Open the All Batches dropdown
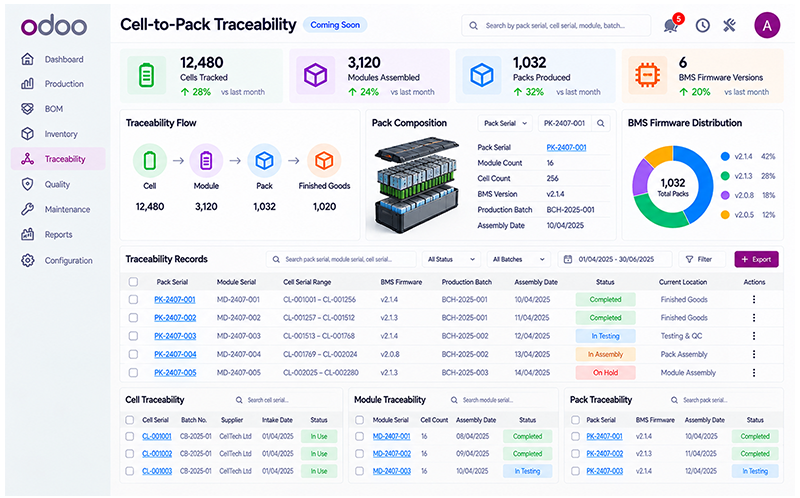The height and width of the screenshot is (498, 800). [x=519, y=259]
